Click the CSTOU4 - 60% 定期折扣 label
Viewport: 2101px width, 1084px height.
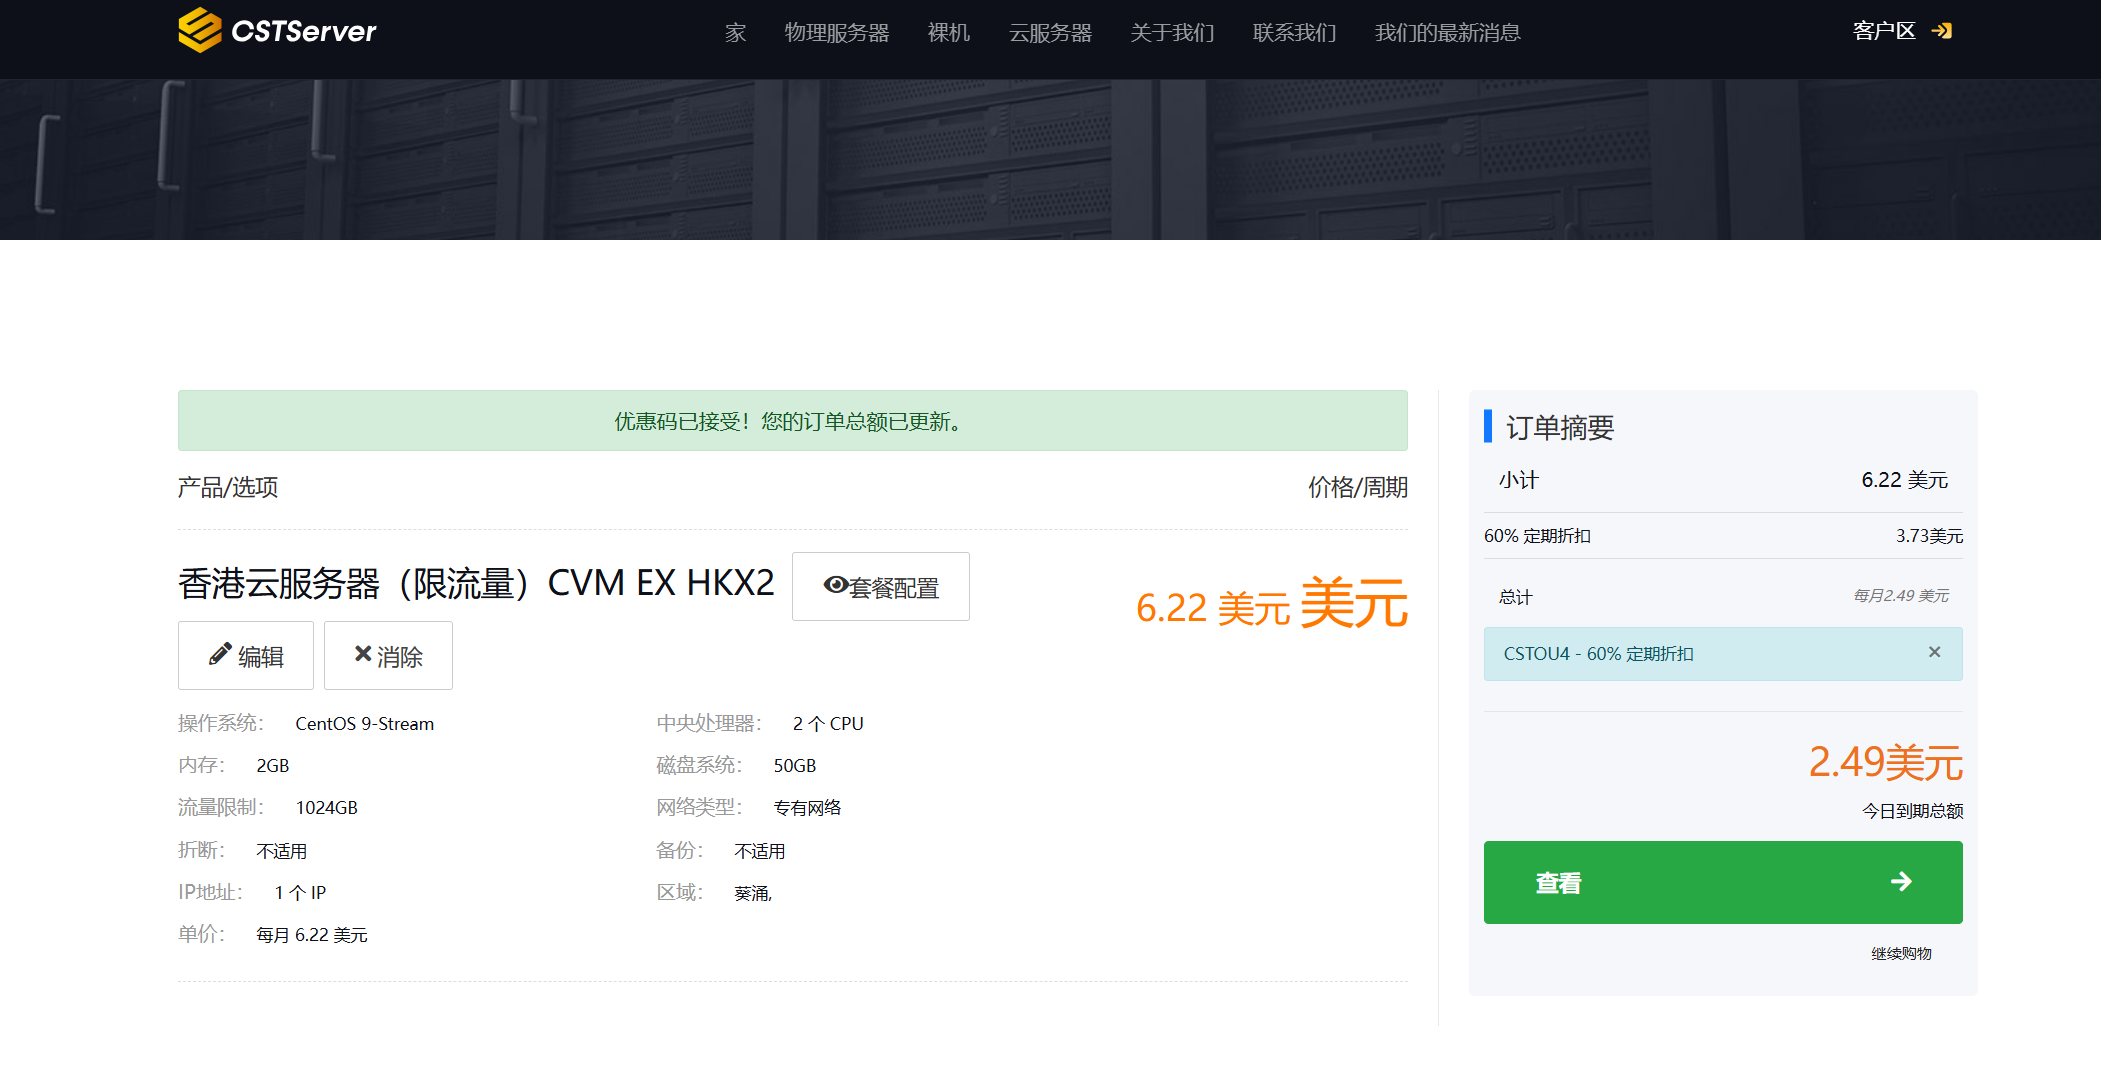[x=1598, y=654]
